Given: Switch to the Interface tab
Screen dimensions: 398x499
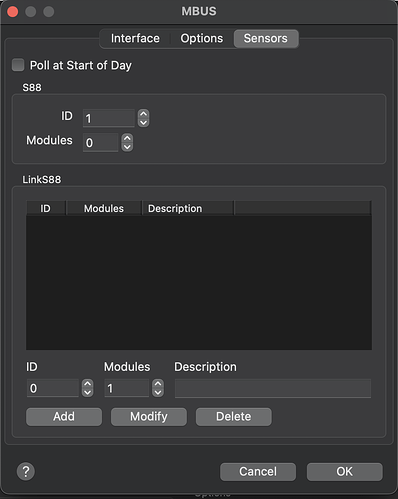Looking at the screenshot, I should (135, 38).
